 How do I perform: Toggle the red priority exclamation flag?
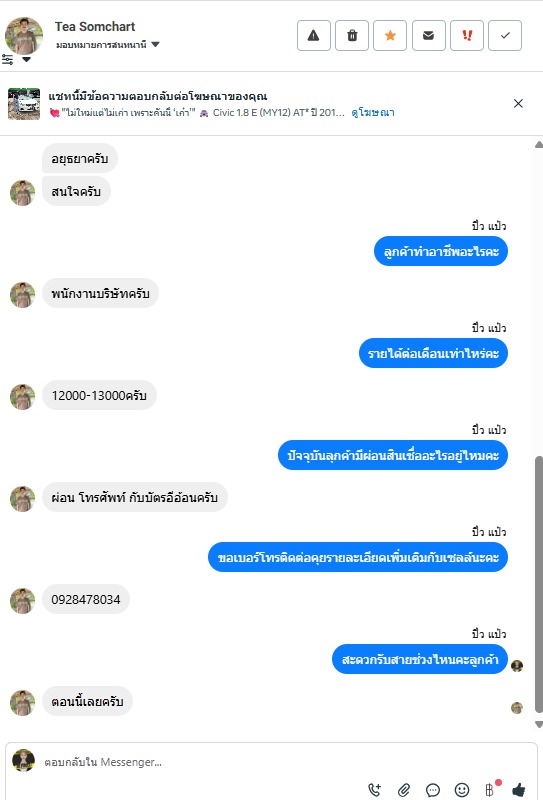pyautogui.click(x=467, y=36)
